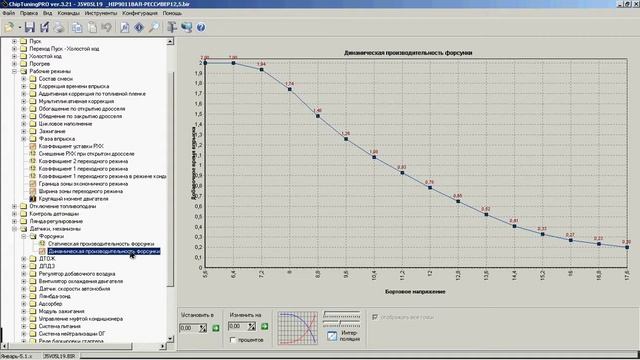640x360 pixels.
Task: Select 'Датчик скорости автомобиля' folder
Action: coord(74,289)
